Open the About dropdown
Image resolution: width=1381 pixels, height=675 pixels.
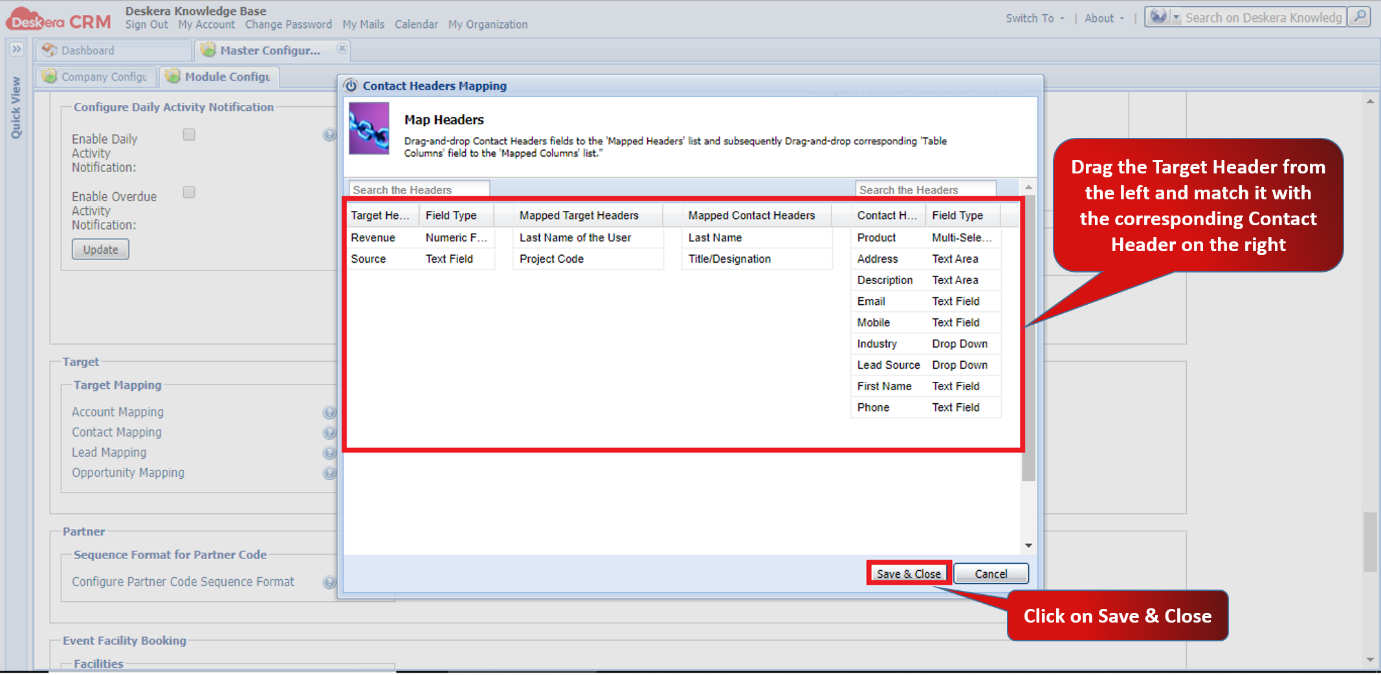(1100, 17)
